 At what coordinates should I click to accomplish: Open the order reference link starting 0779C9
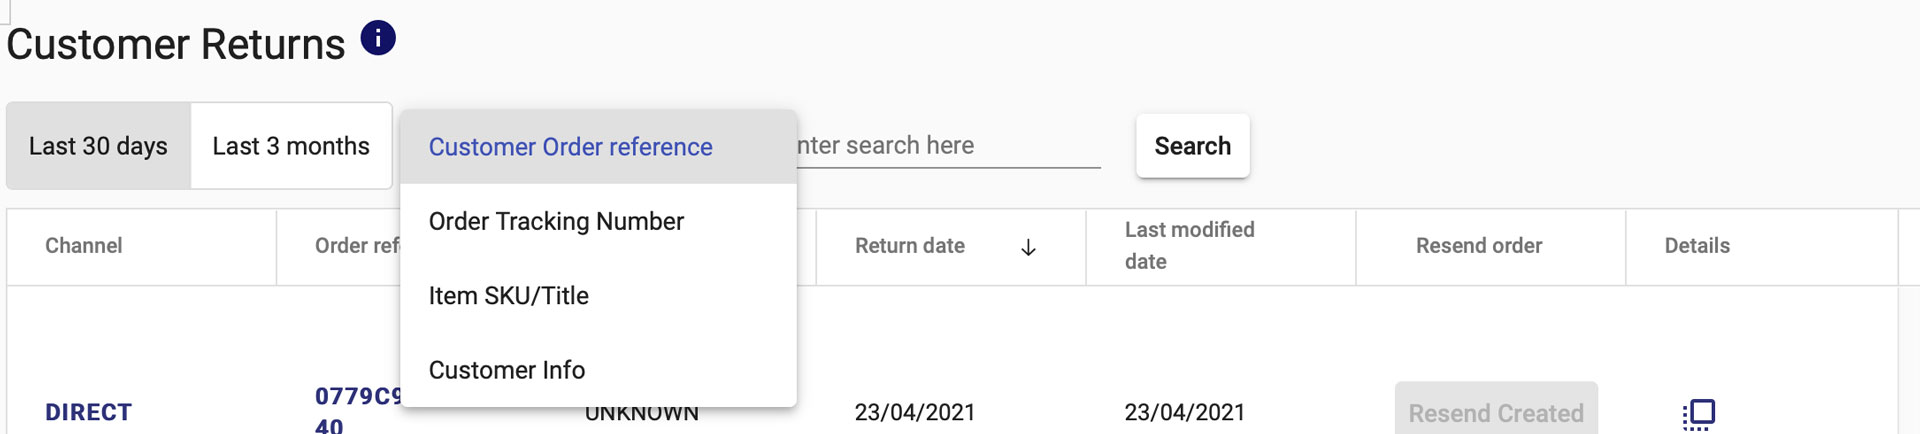pyautogui.click(x=357, y=398)
